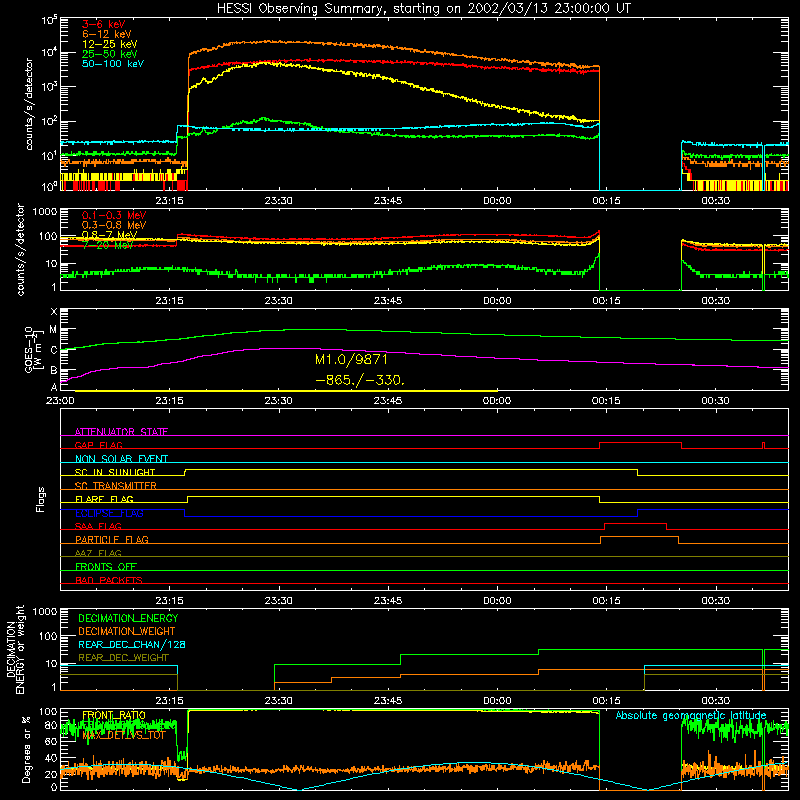
Task: Click the raised SAA_FLAG step after 00:15
Action: (x=635, y=523)
